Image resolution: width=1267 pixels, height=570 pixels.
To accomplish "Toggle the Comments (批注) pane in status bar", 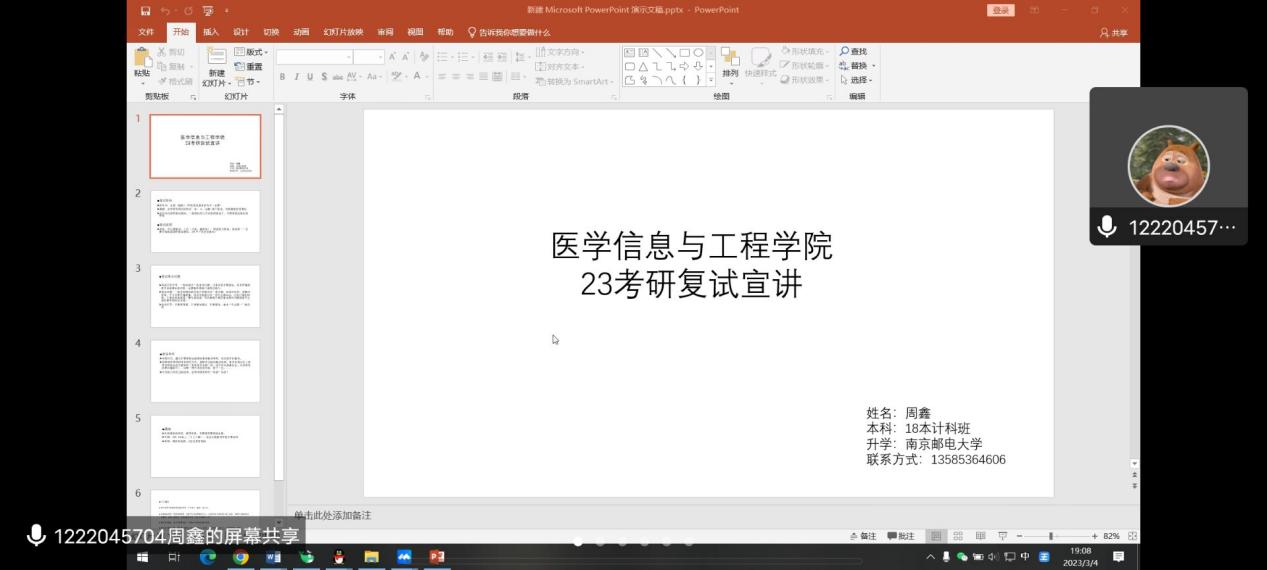I will [x=900, y=536].
